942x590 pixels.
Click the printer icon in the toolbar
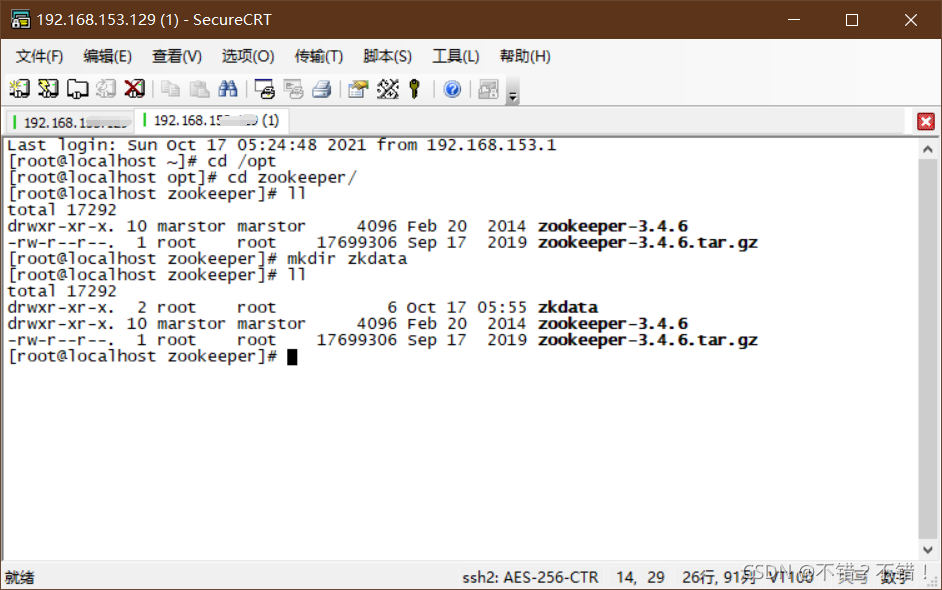[x=322, y=89]
